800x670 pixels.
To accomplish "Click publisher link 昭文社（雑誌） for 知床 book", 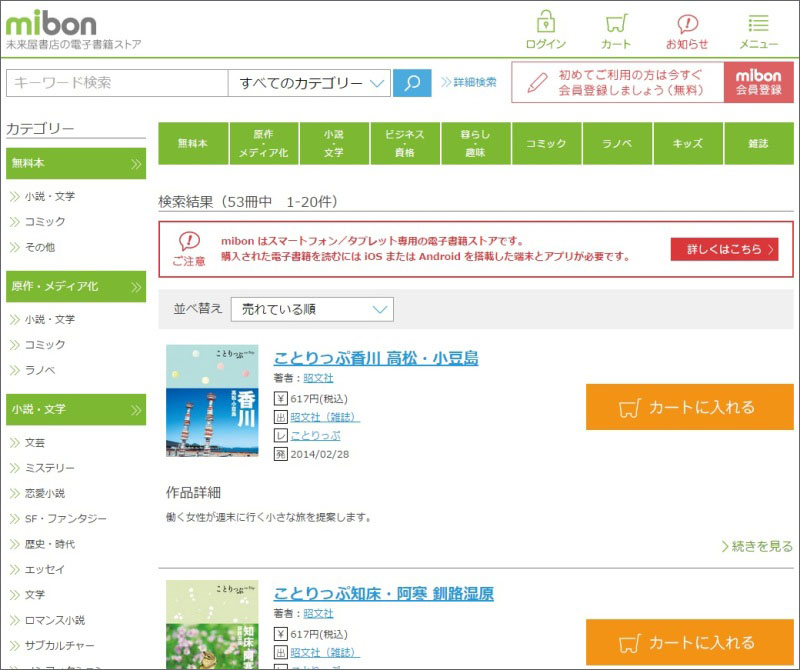I will (x=325, y=652).
